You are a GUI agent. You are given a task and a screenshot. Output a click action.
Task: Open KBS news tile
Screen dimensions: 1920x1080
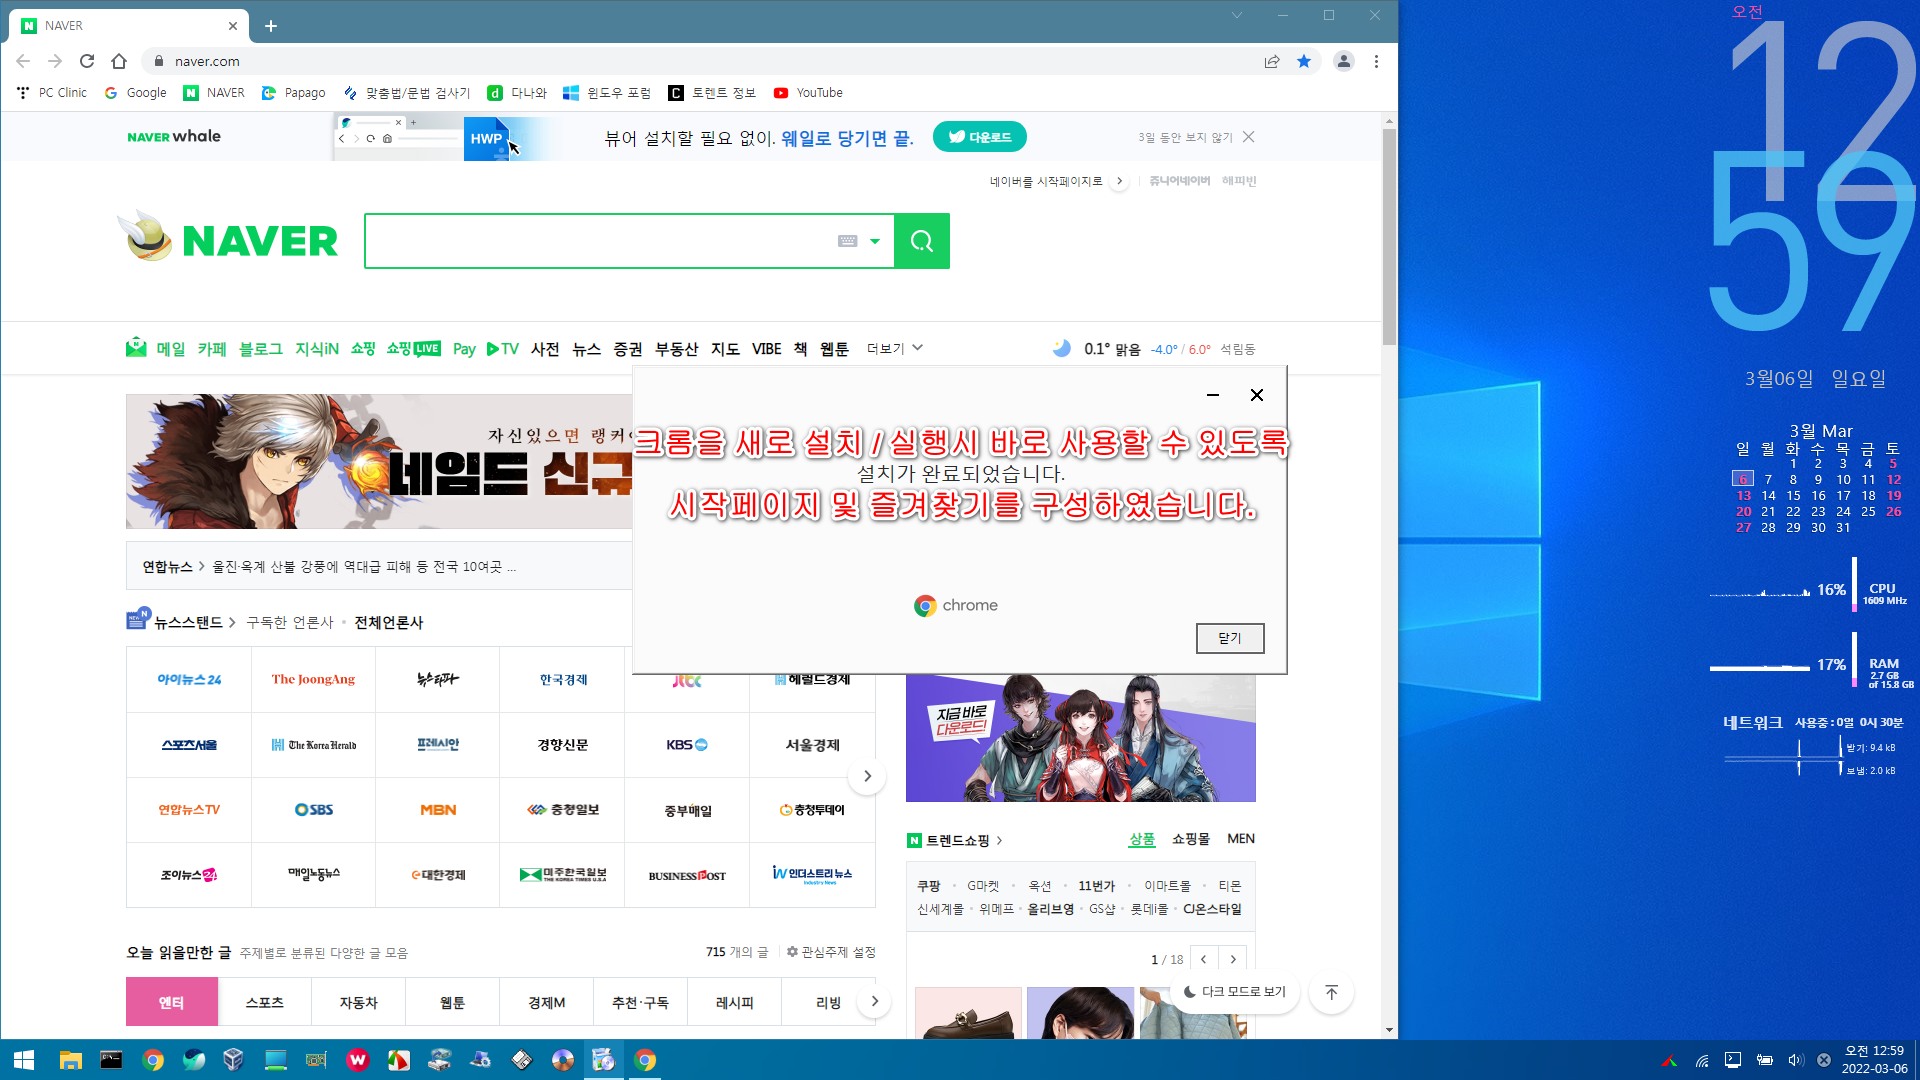(687, 745)
